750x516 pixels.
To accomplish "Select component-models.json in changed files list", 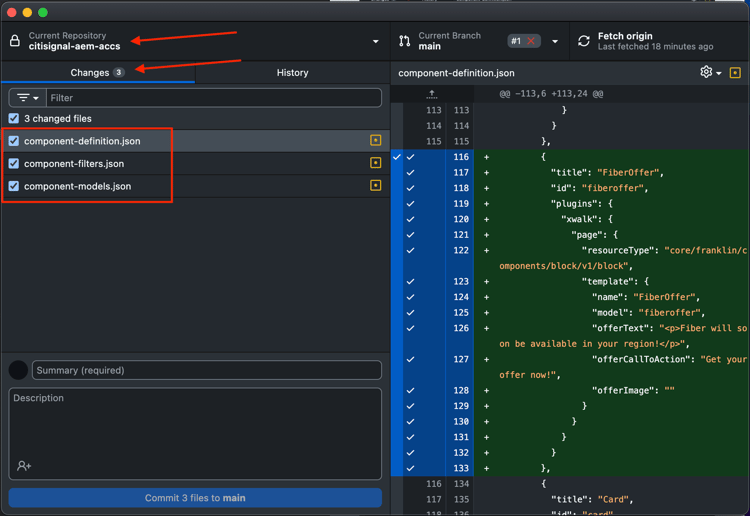I will tap(196, 186).
